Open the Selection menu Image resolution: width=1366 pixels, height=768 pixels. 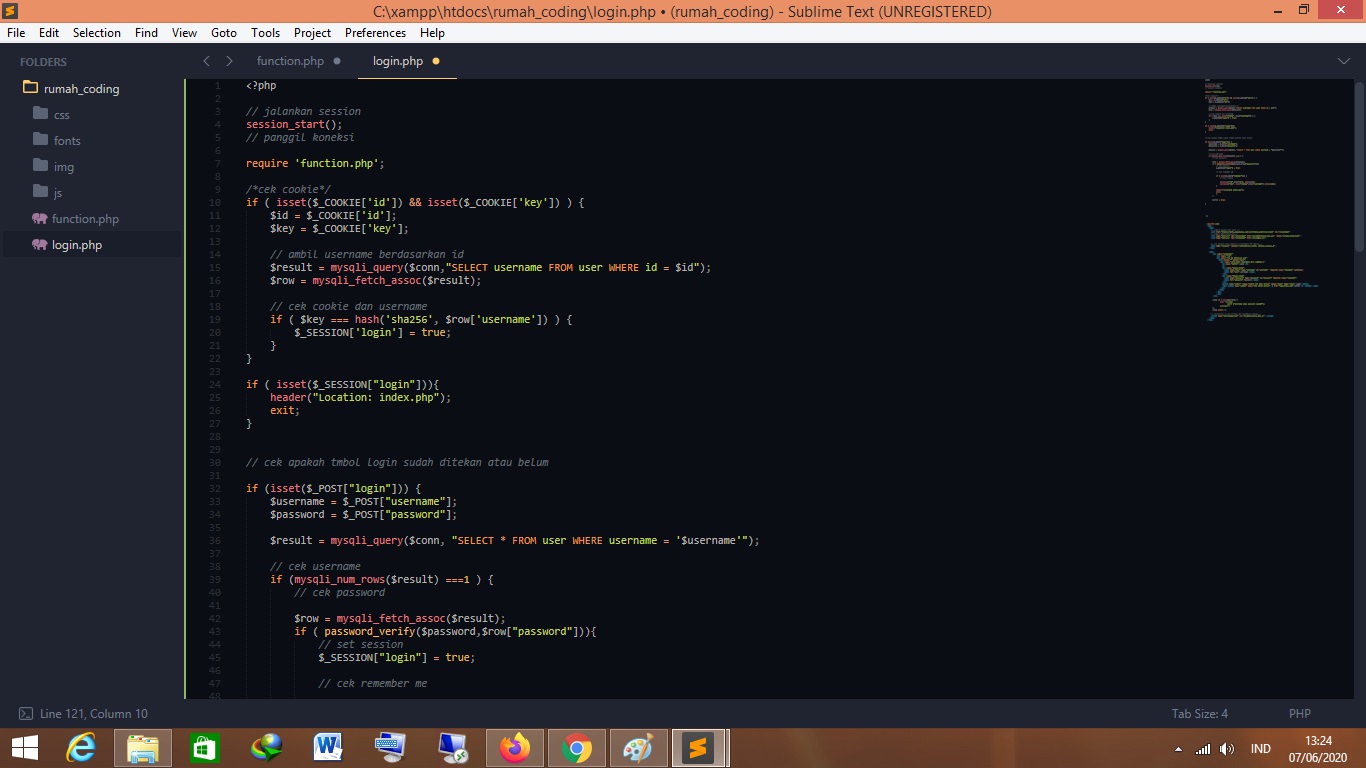pos(97,33)
